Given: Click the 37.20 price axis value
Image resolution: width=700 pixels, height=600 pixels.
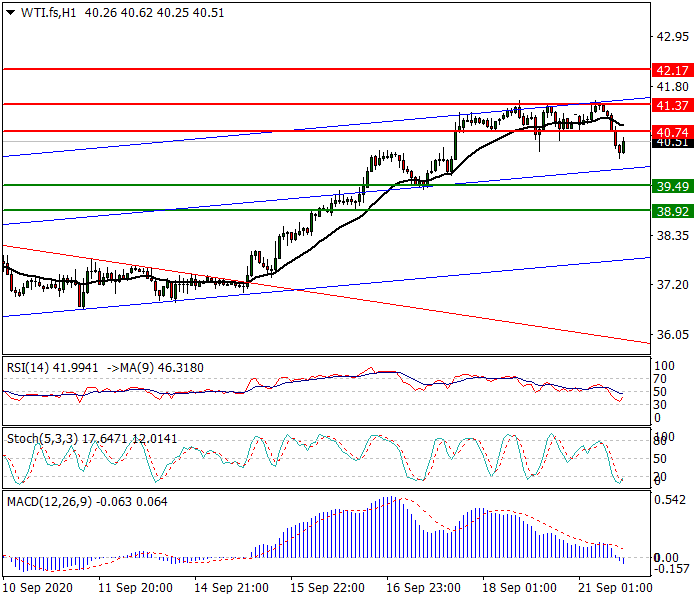Looking at the screenshot, I should click(672, 284).
